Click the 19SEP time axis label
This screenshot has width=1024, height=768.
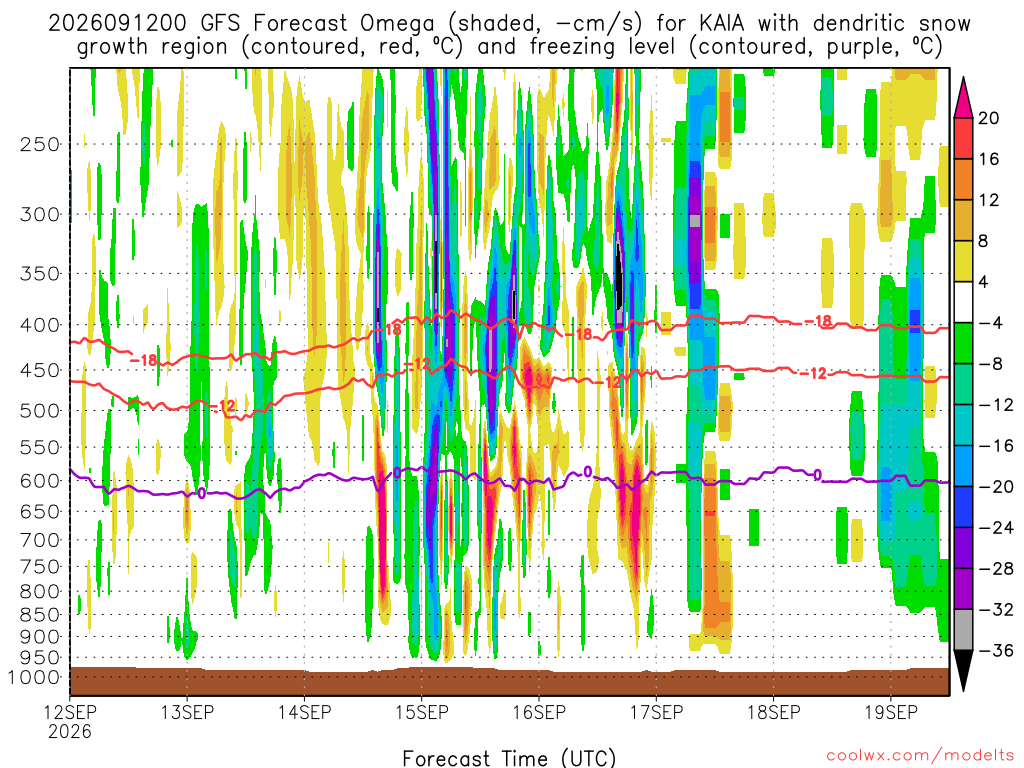891,712
